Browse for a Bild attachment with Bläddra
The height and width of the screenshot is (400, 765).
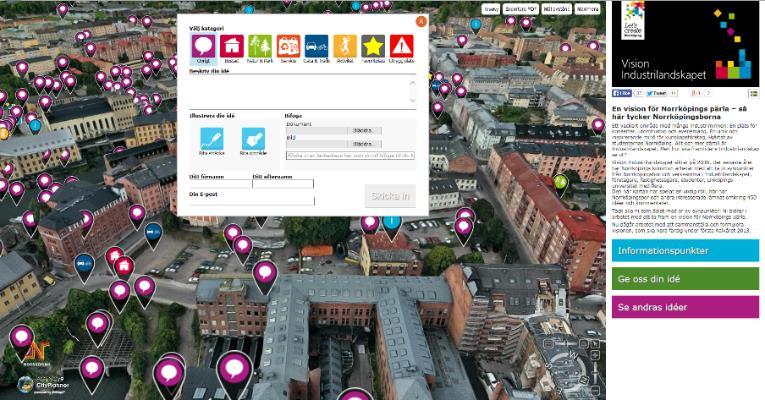[x=362, y=144]
